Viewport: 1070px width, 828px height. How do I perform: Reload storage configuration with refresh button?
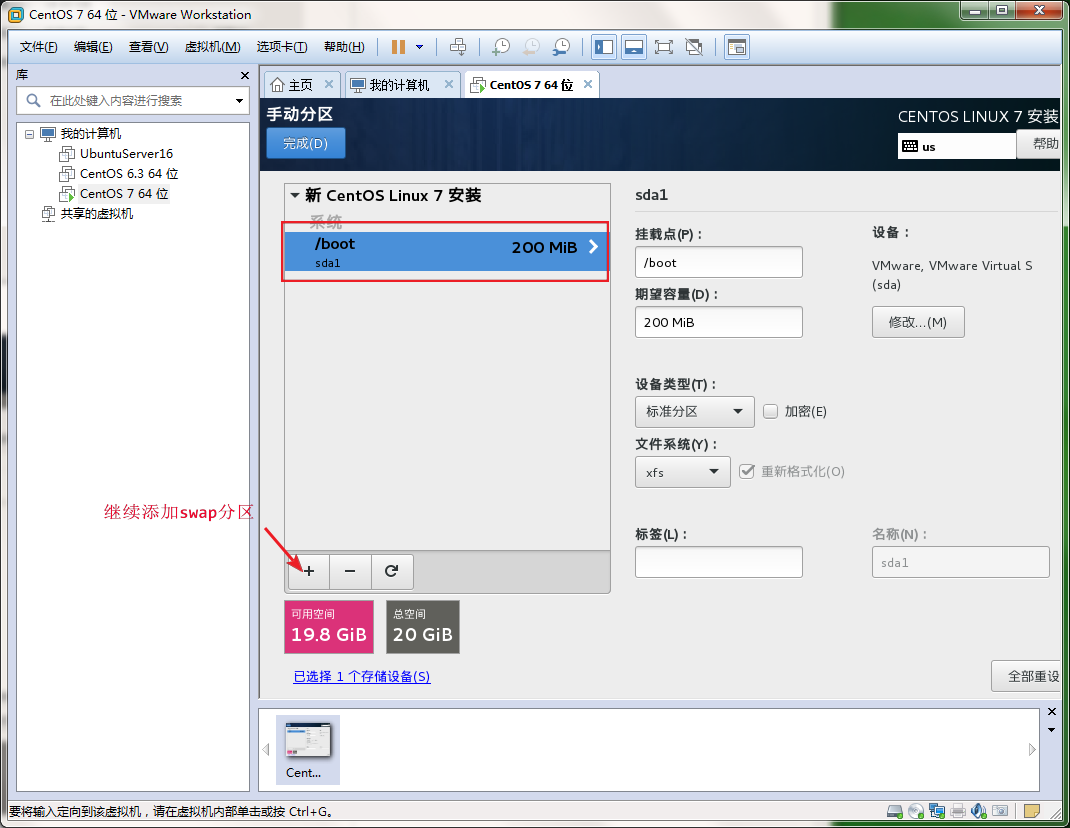point(392,571)
